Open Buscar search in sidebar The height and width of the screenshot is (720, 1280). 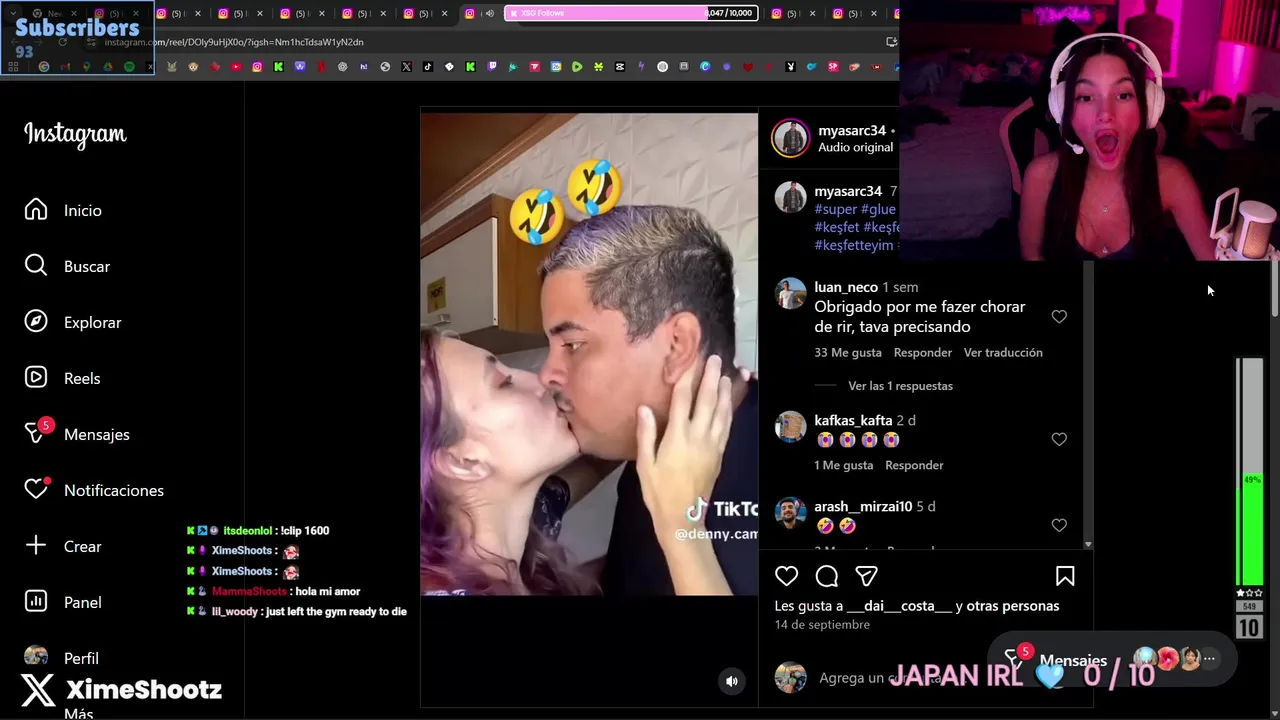(x=68, y=266)
